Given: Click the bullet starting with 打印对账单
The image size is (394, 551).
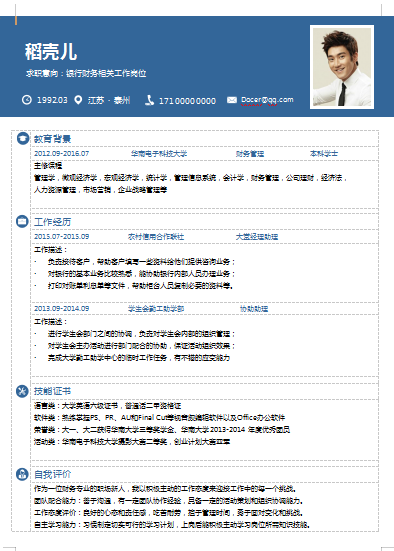Looking at the screenshot, I should coord(140,286).
